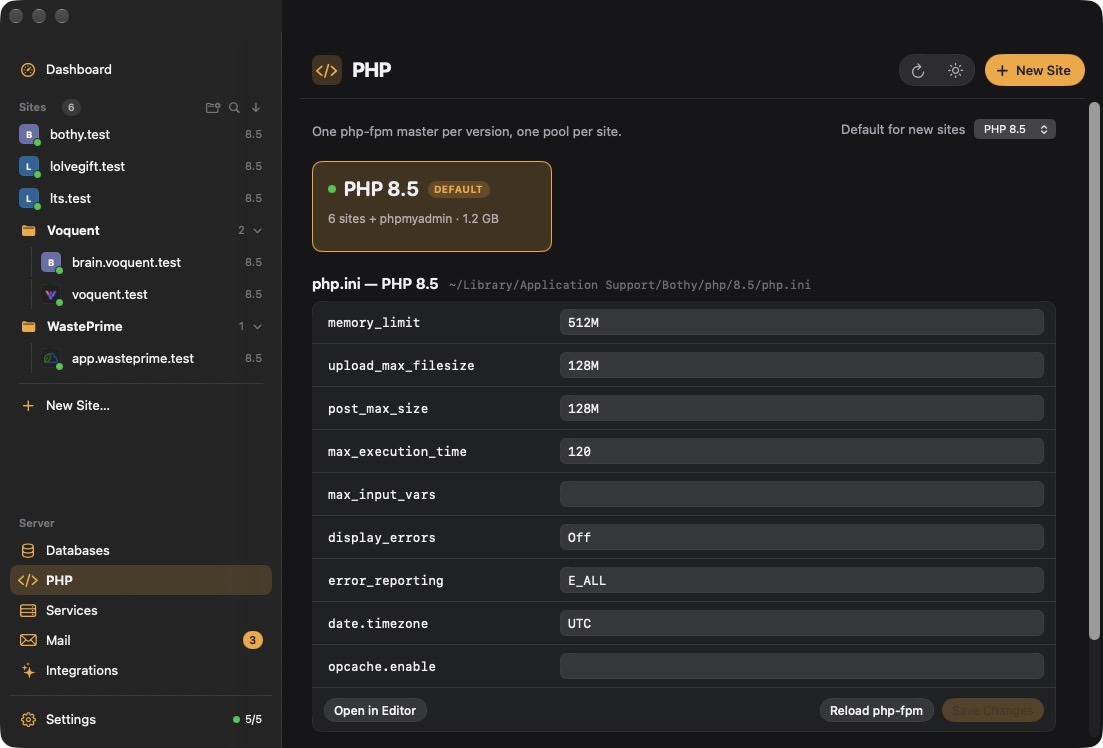Click the bothy.test site avatar icon
The height and width of the screenshot is (748, 1103).
point(29,134)
